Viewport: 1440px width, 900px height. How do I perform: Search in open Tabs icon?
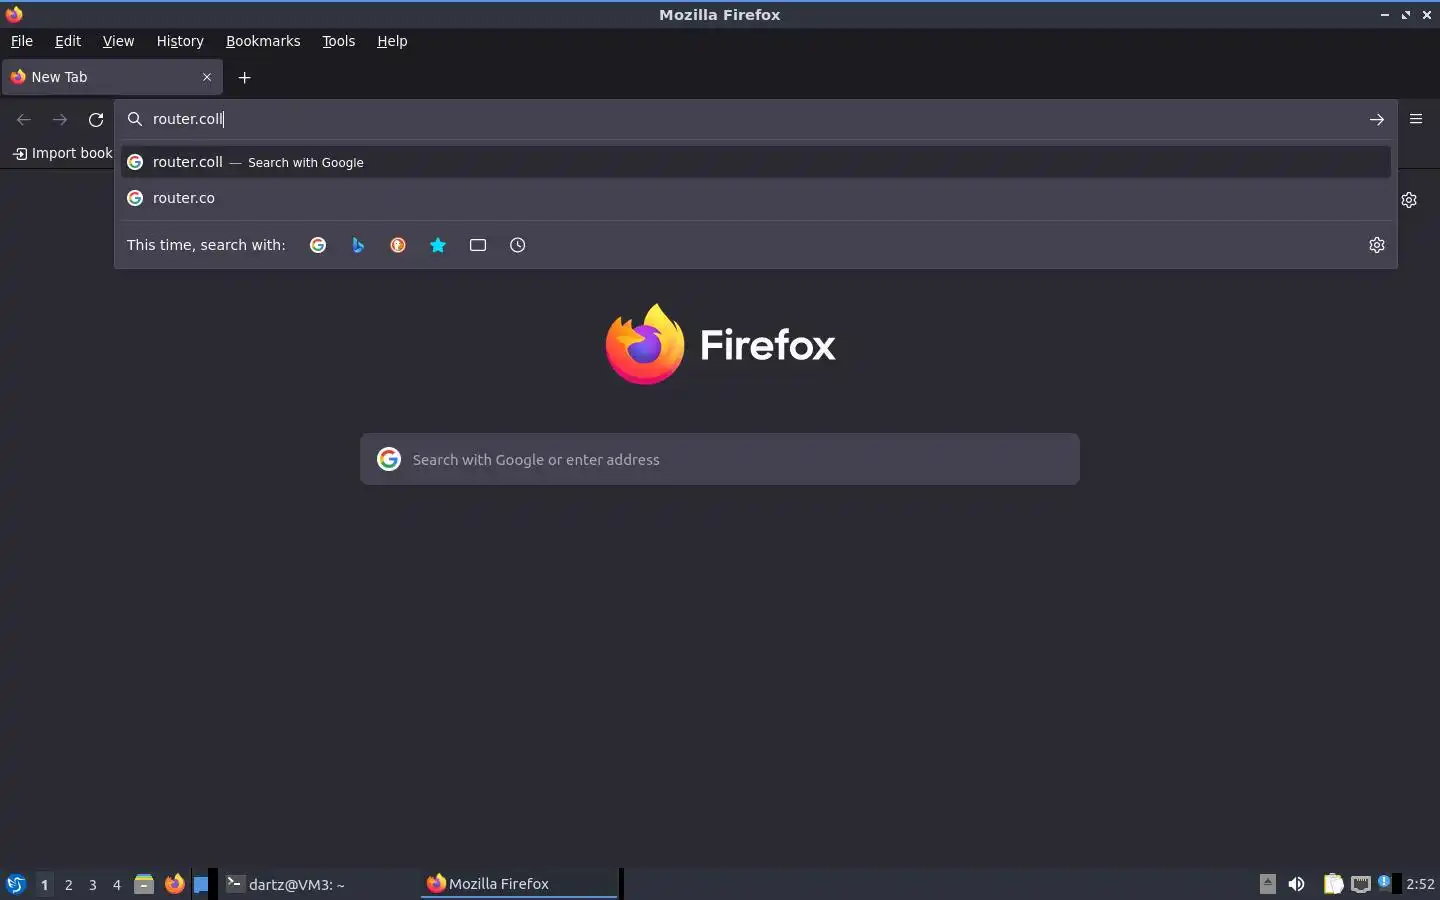click(x=478, y=245)
